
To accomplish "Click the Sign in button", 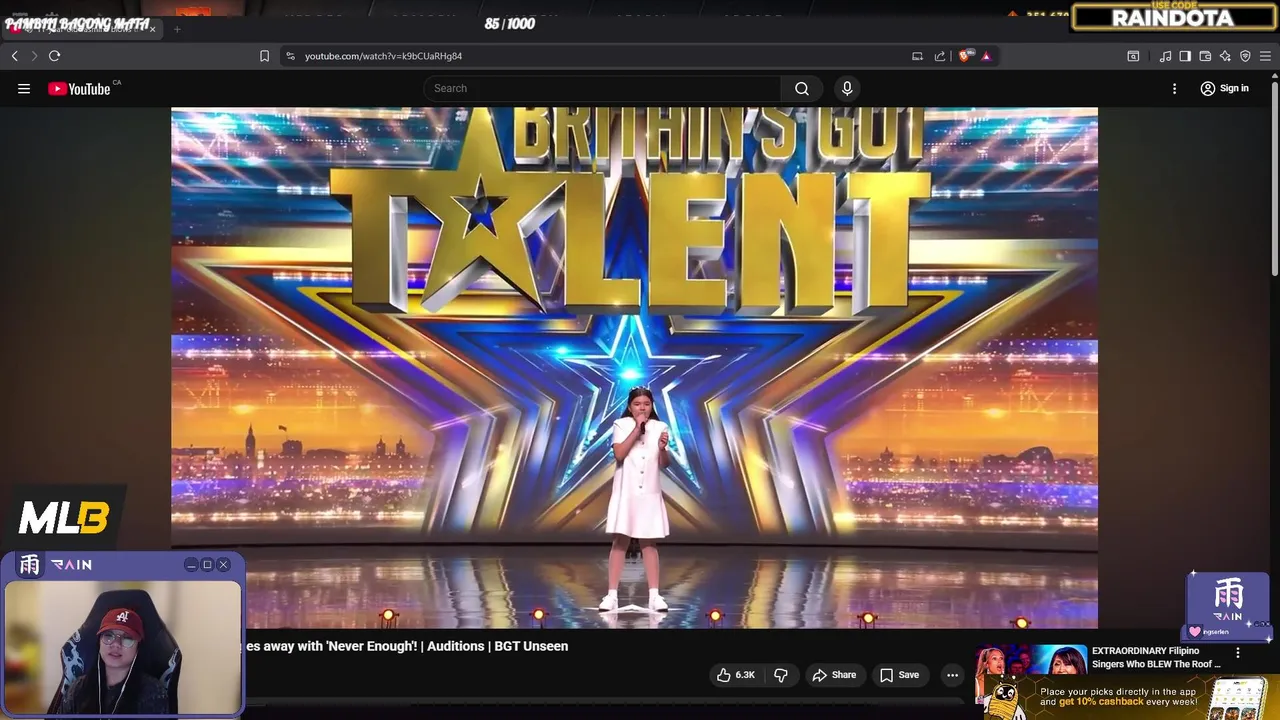I will click(1224, 88).
